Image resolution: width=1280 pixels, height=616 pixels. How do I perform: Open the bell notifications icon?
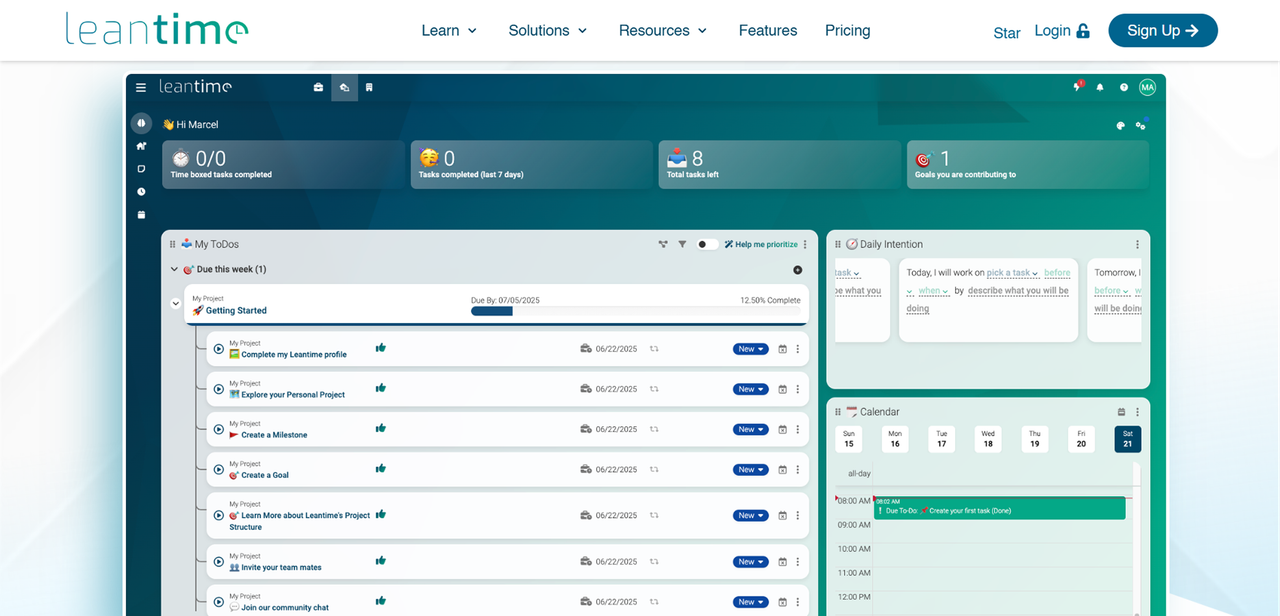click(x=1100, y=88)
